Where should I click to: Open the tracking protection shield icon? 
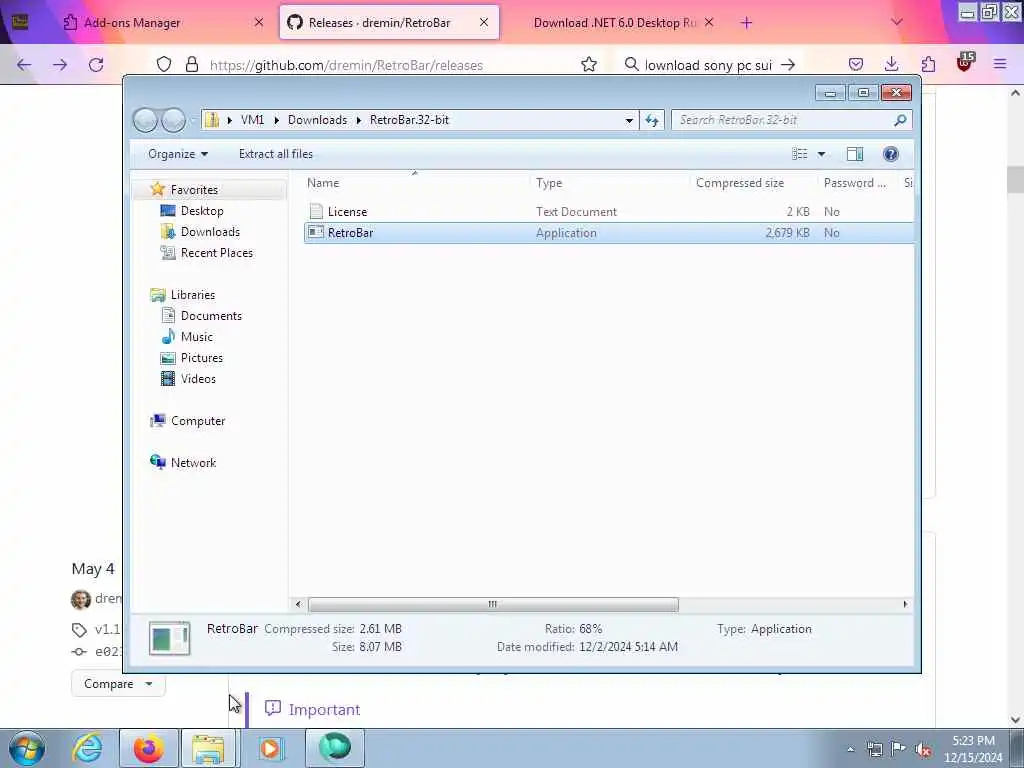tap(164, 64)
